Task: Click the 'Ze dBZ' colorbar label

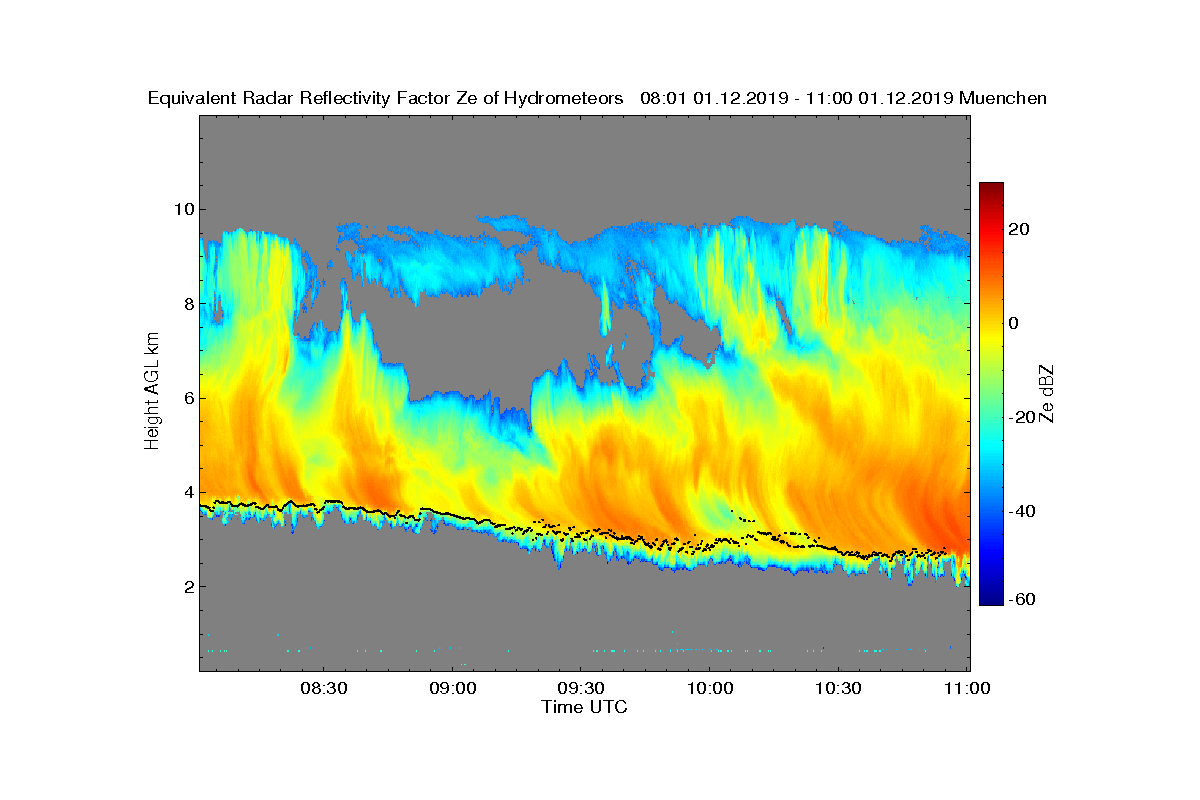Action: (x=1049, y=393)
